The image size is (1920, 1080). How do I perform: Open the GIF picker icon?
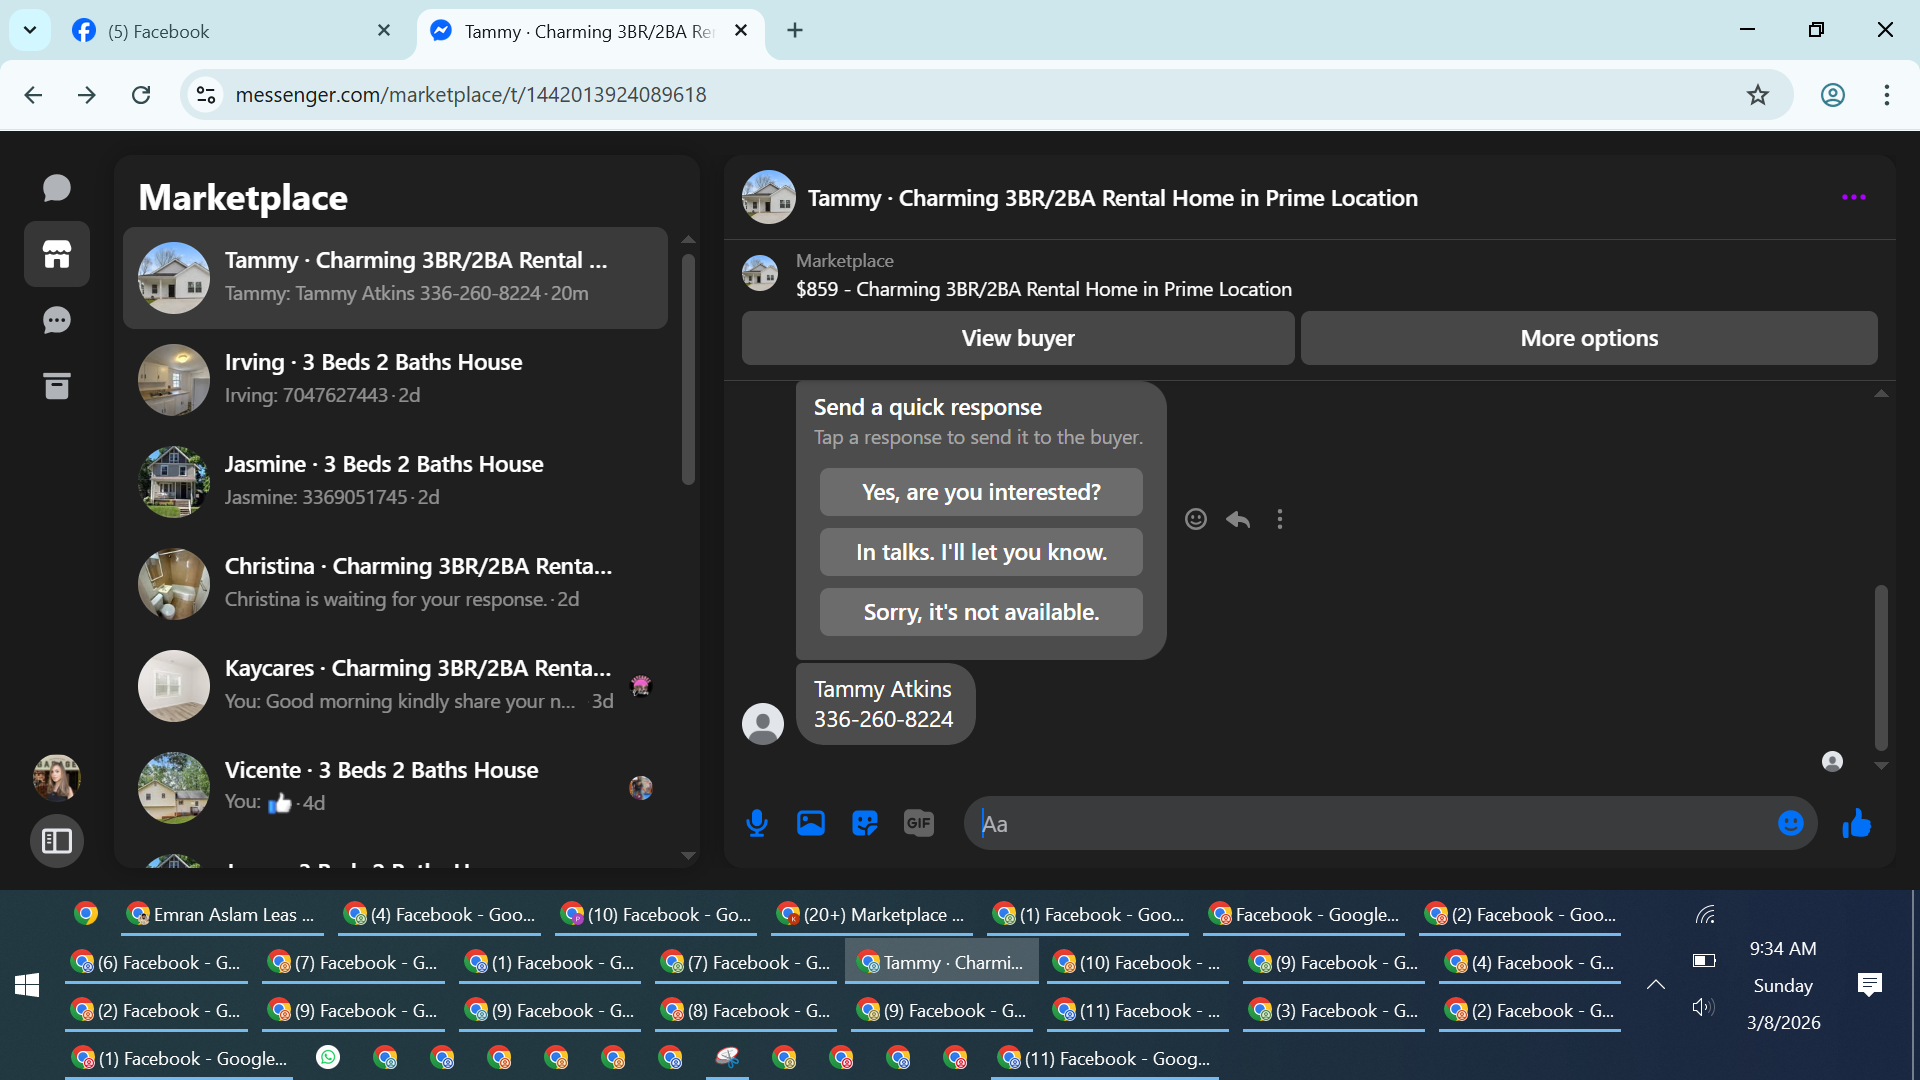(918, 823)
